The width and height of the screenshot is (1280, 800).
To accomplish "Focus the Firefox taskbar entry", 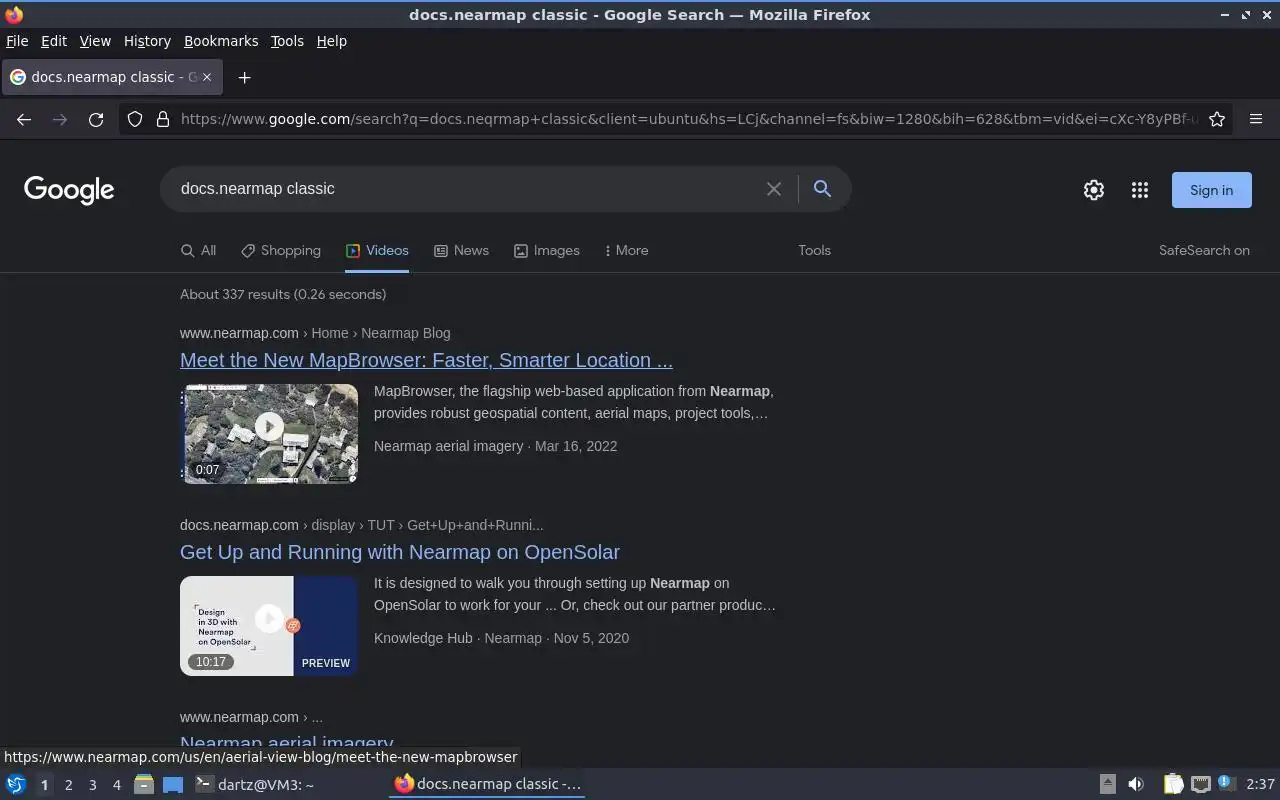I will click(487, 784).
